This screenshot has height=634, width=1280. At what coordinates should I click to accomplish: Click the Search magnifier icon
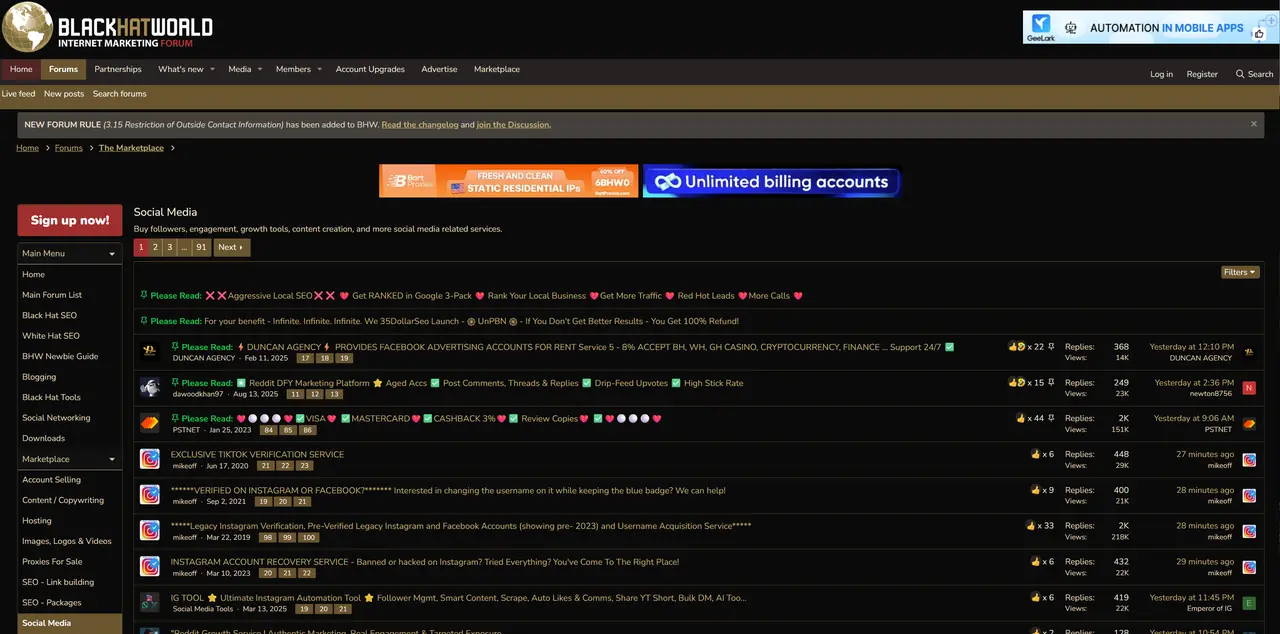click(x=1240, y=74)
